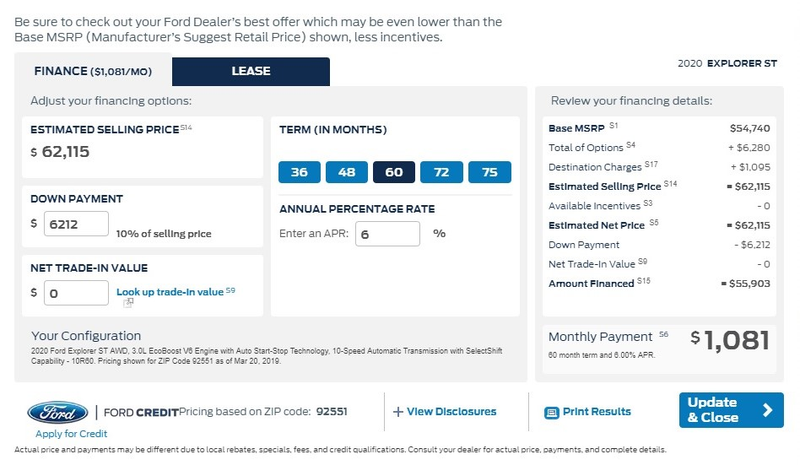Click the printer icon beside Print Results
Image resolution: width=800 pixels, height=465 pixels.
552,412
